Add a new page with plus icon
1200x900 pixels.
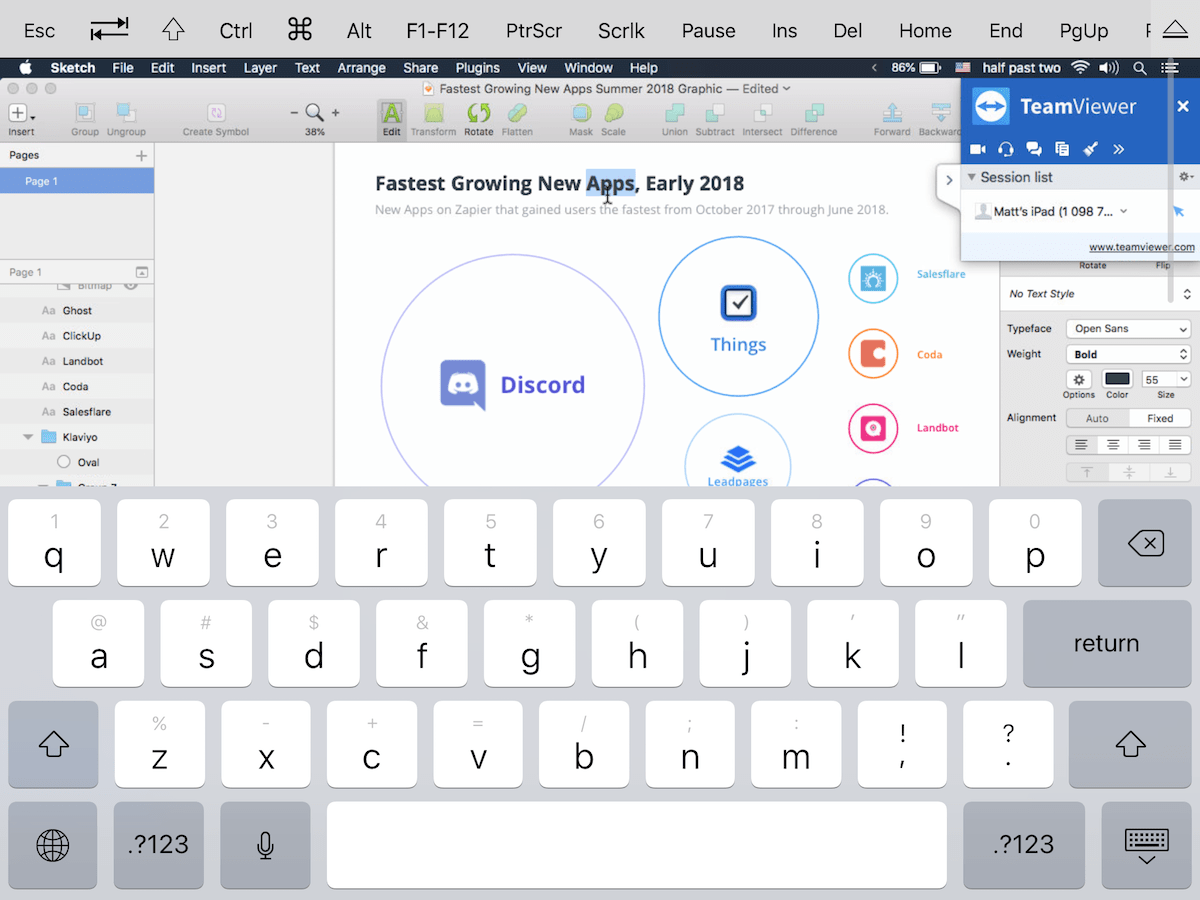point(141,155)
